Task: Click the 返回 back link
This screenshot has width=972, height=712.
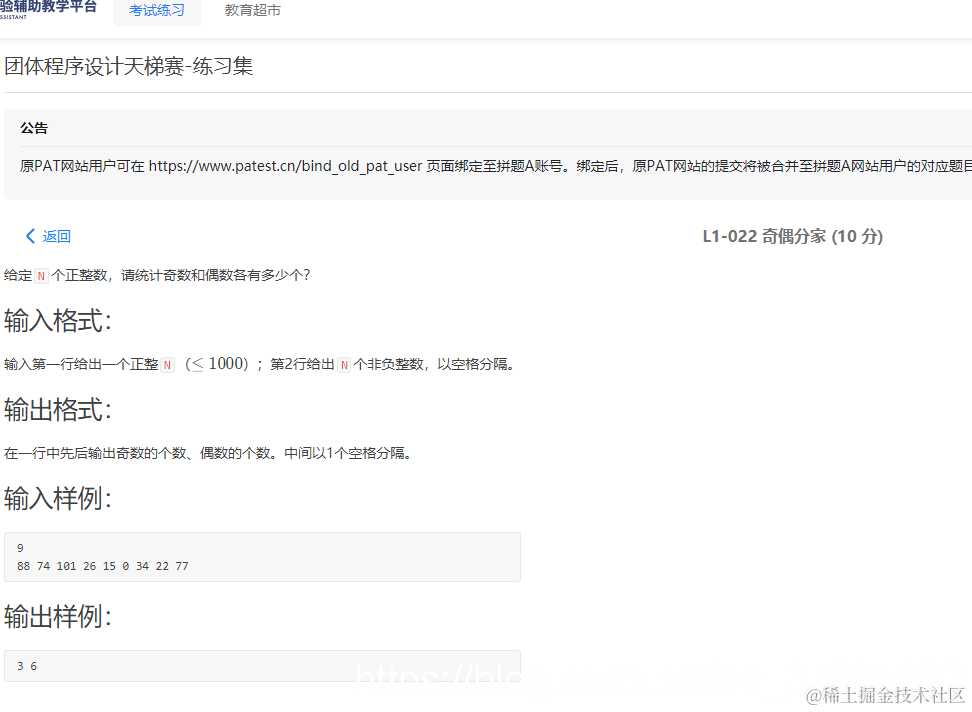Action: 56,236
